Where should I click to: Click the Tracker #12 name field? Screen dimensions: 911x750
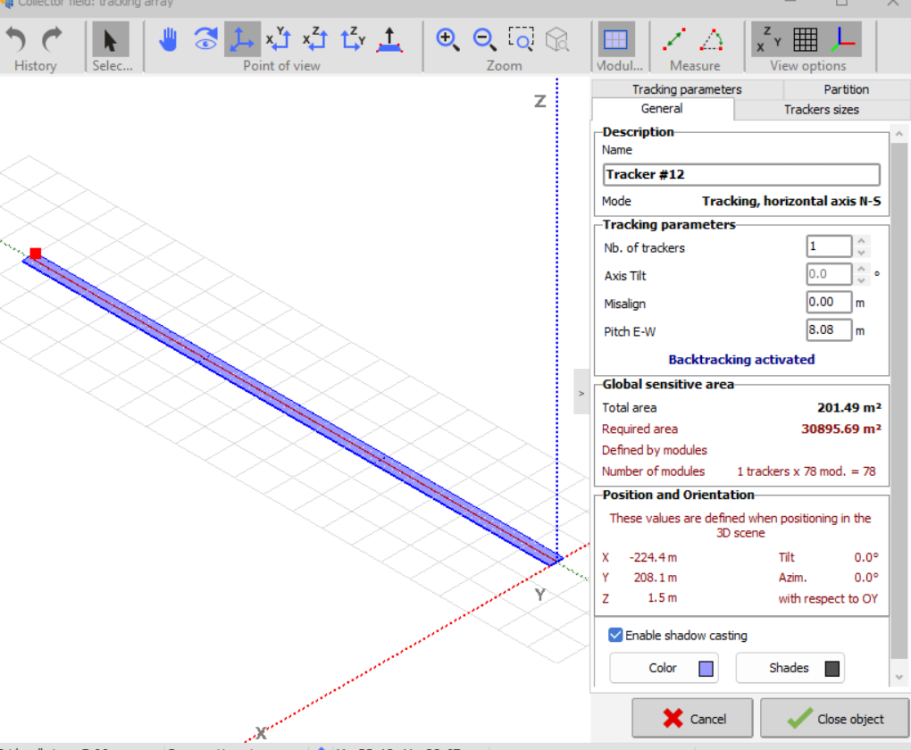[741, 174]
